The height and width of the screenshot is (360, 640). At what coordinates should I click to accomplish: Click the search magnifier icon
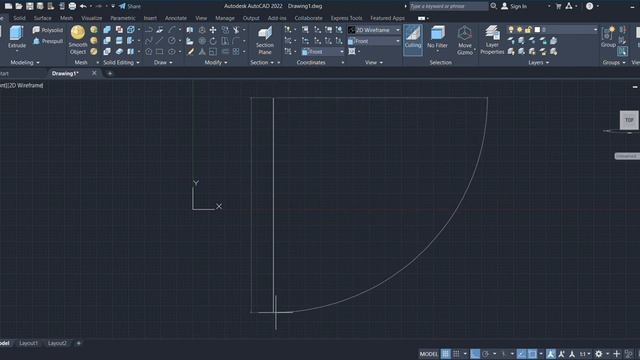click(493, 6)
